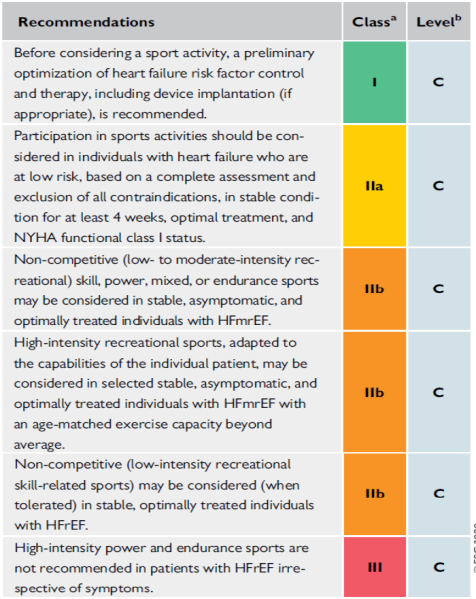
Task: Click the Class column header
Action: pyautogui.click(x=374, y=21)
